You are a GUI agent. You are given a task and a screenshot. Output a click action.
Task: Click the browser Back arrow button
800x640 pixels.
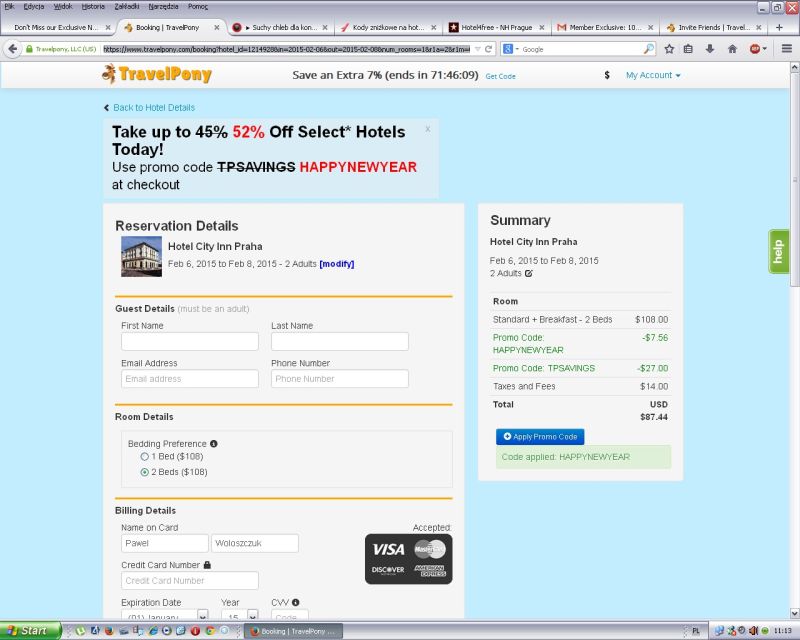pos(12,49)
